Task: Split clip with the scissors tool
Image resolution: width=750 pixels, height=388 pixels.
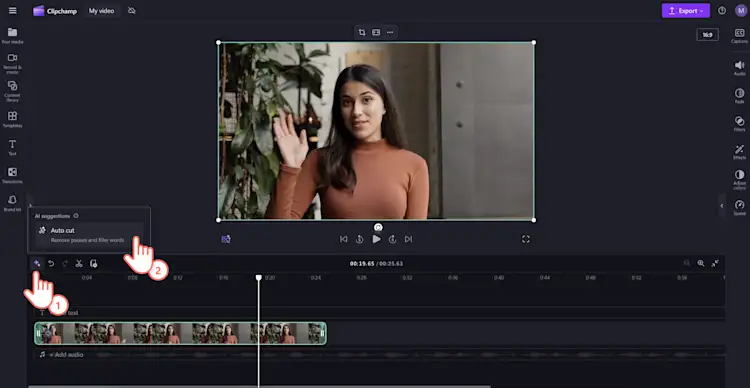Action: click(x=79, y=263)
